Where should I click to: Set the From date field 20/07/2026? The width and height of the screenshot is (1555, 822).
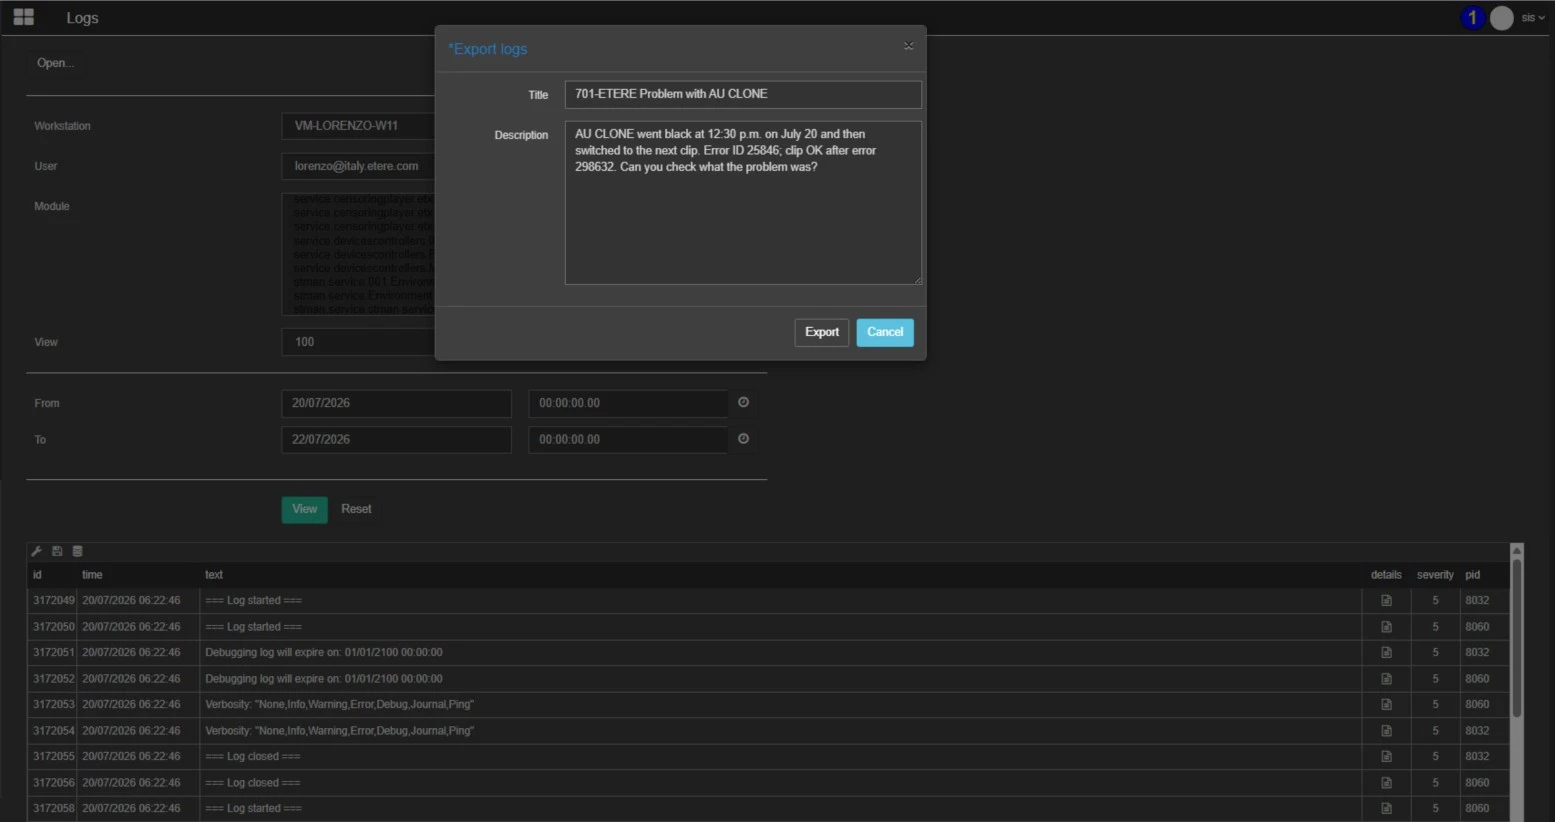coord(396,403)
